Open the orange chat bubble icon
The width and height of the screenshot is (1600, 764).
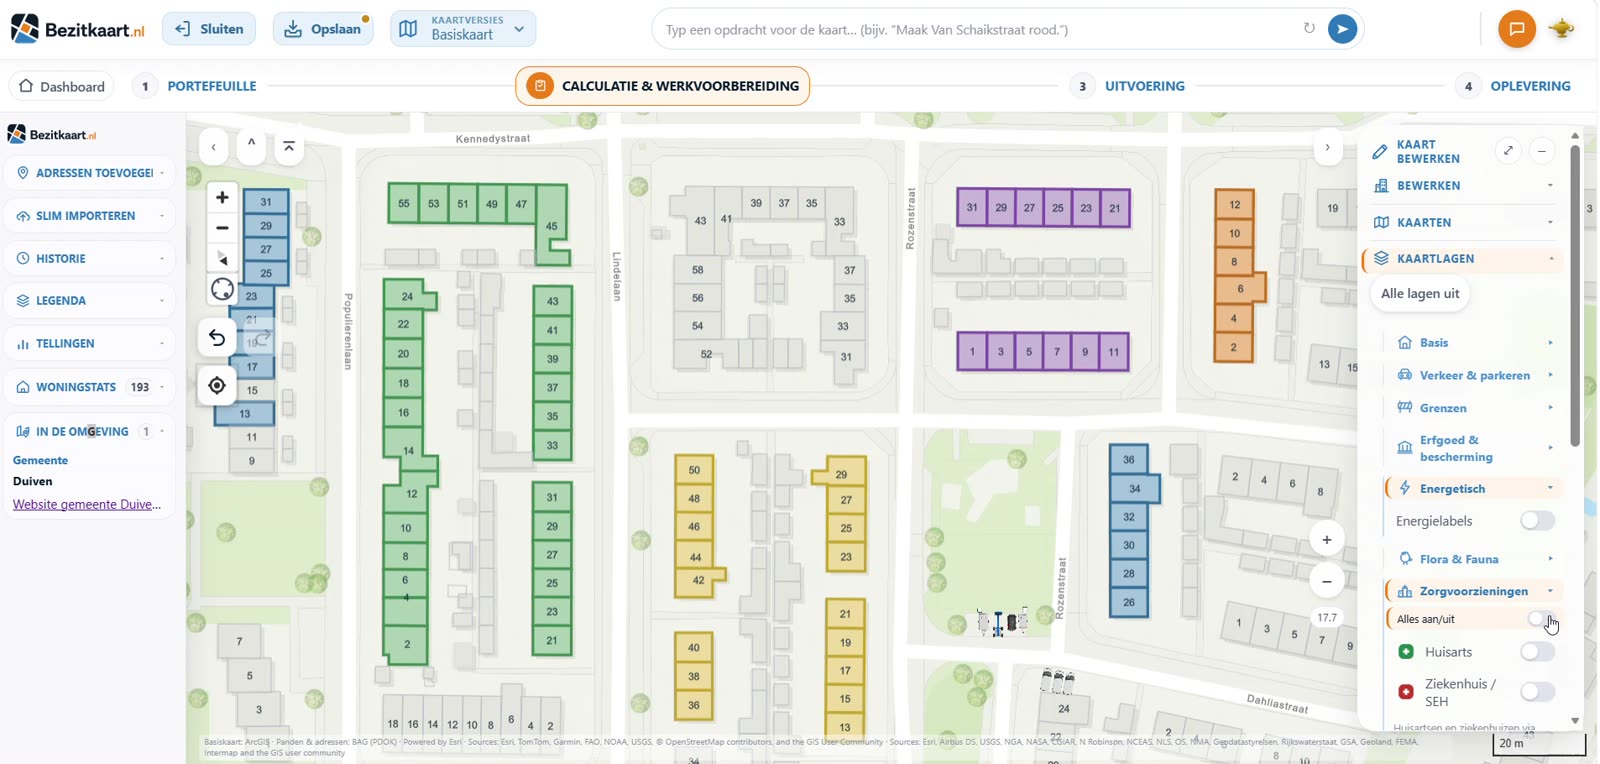[x=1516, y=29]
